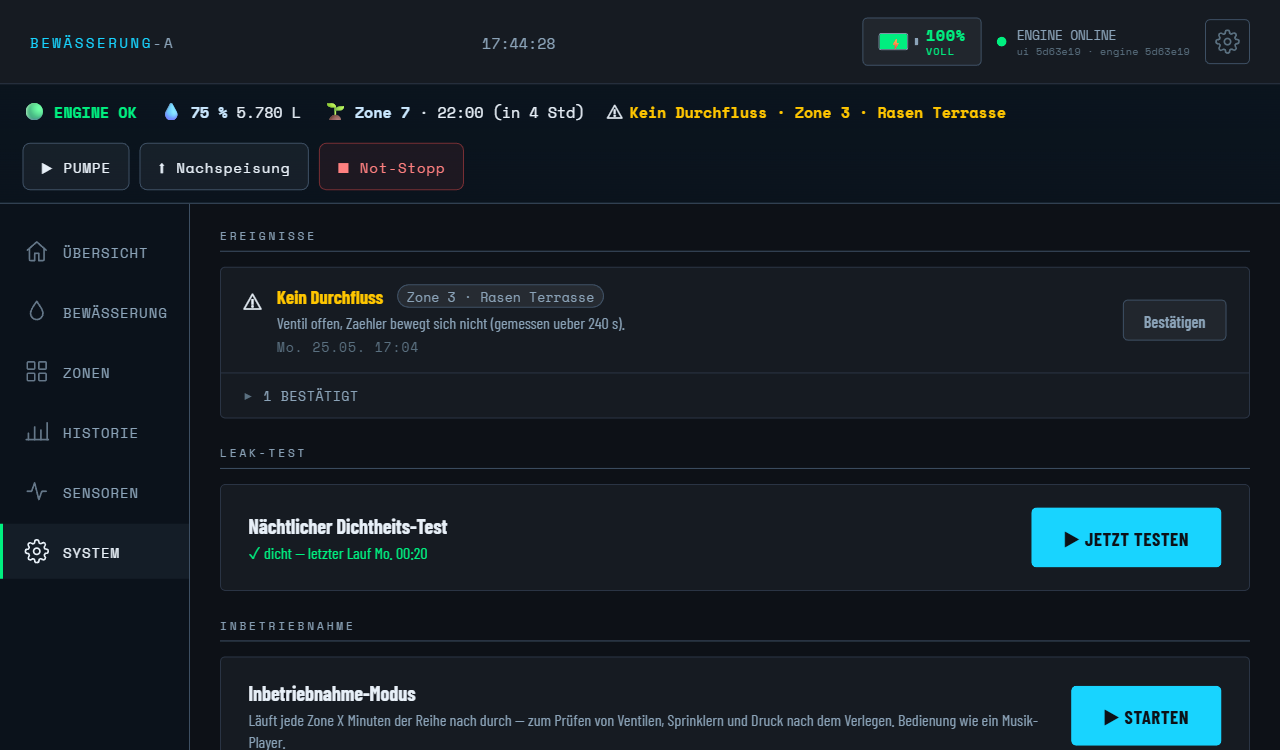Click the pulse line icon for Sensoren
This screenshot has height=750, width=1280.
(x=37, y=492)
